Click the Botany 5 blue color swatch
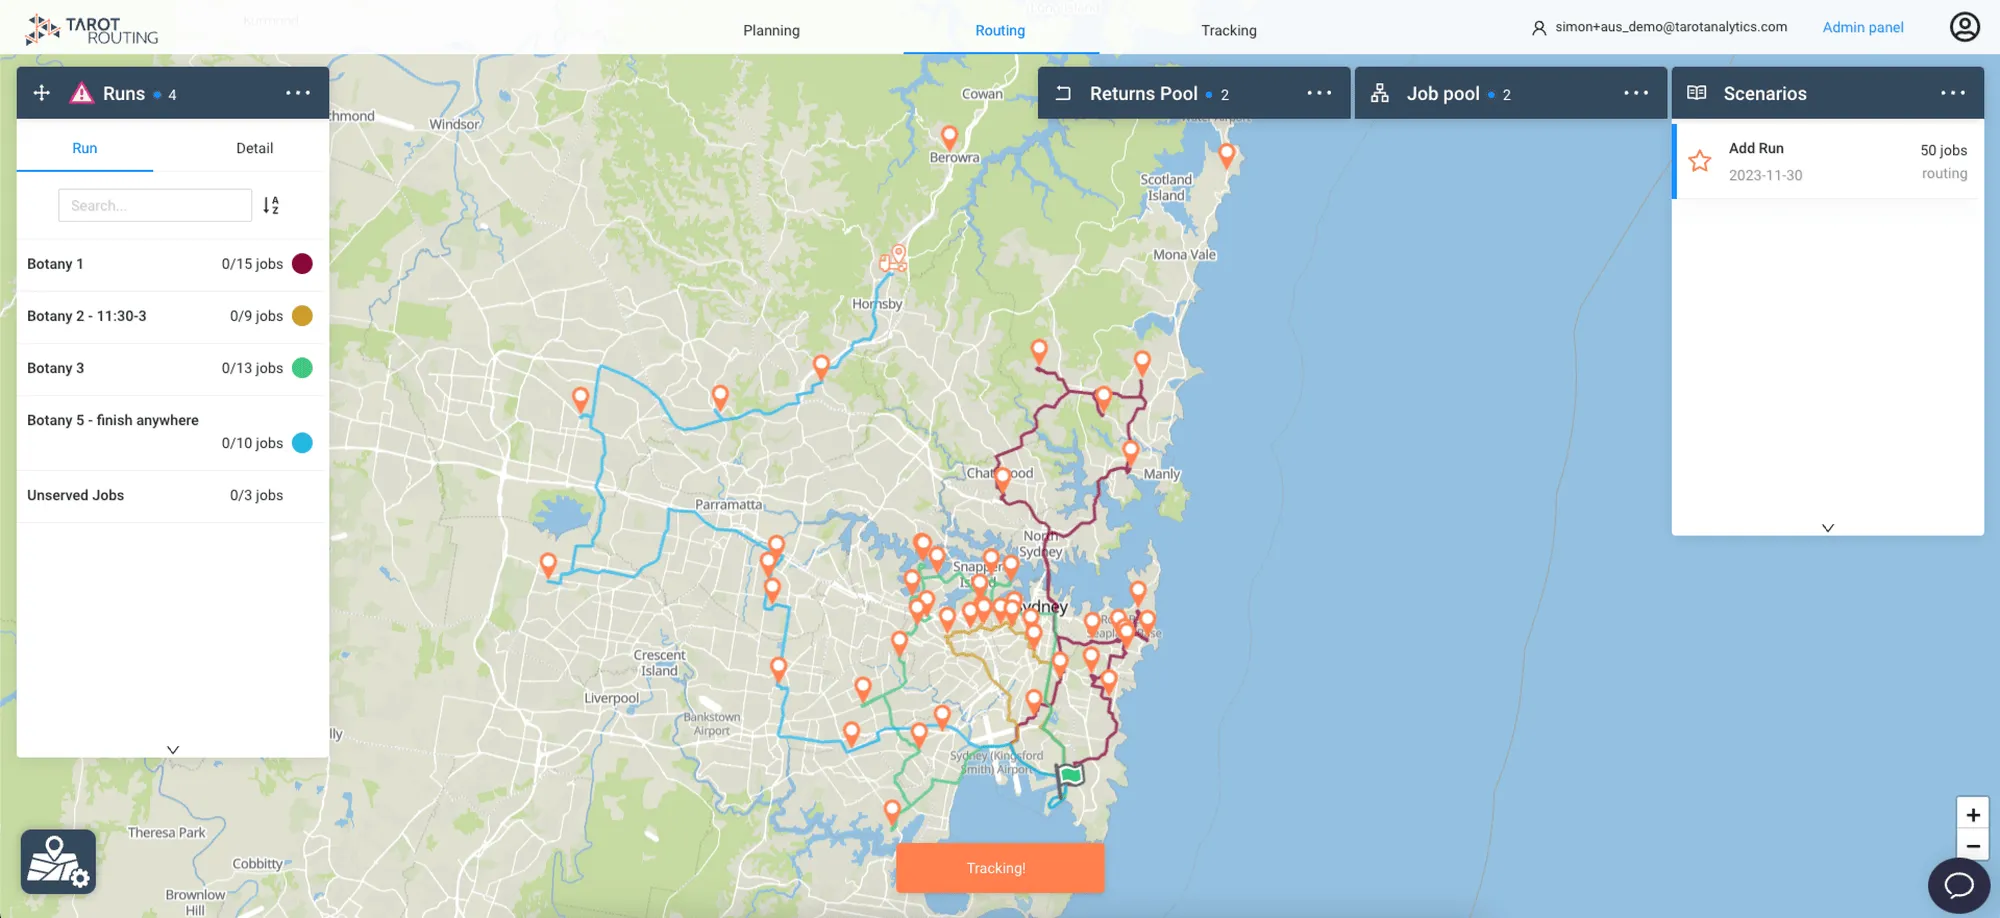The image size is (2000, 918). [302, 443]
